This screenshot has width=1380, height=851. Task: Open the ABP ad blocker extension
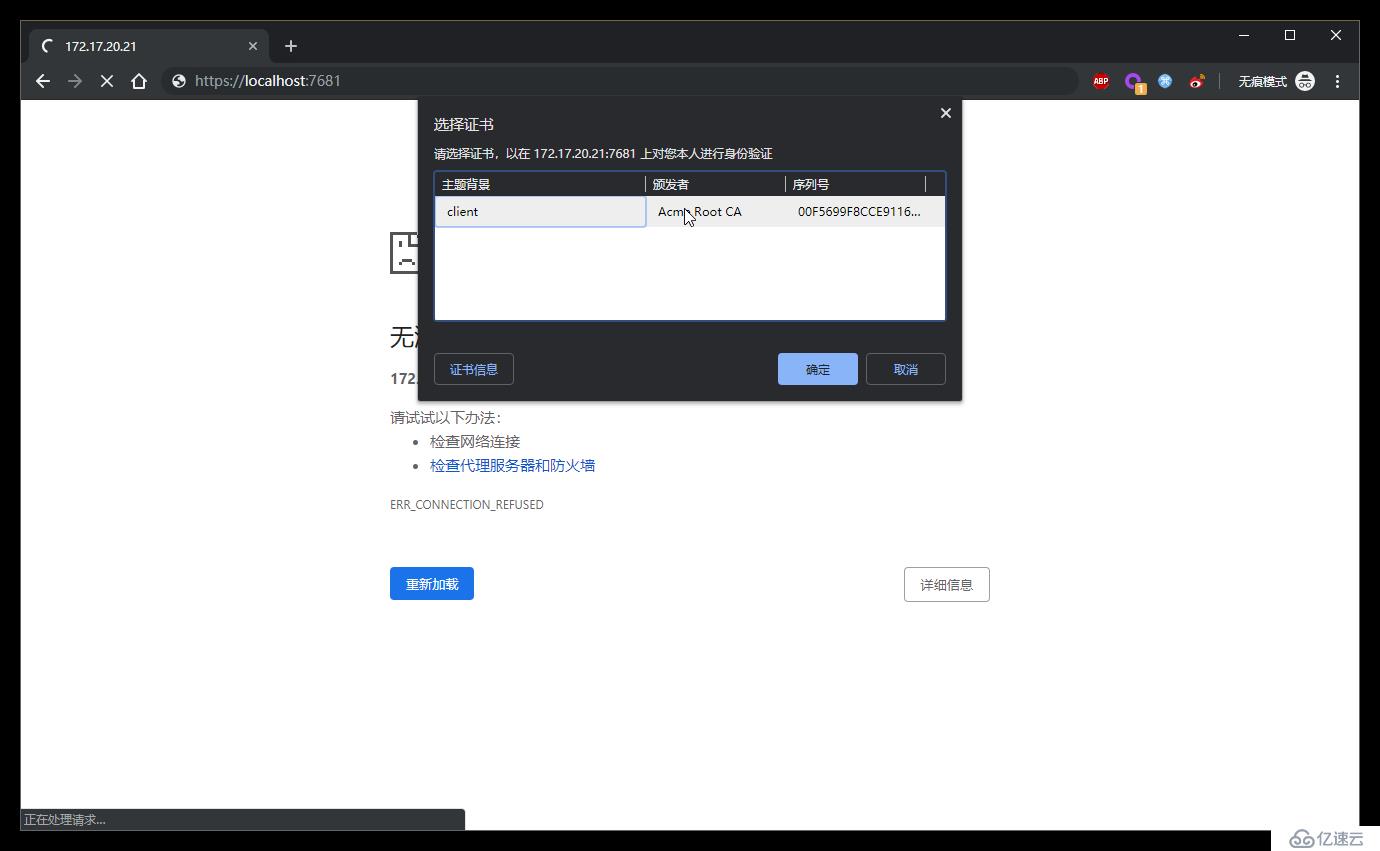coord(1101,82)
